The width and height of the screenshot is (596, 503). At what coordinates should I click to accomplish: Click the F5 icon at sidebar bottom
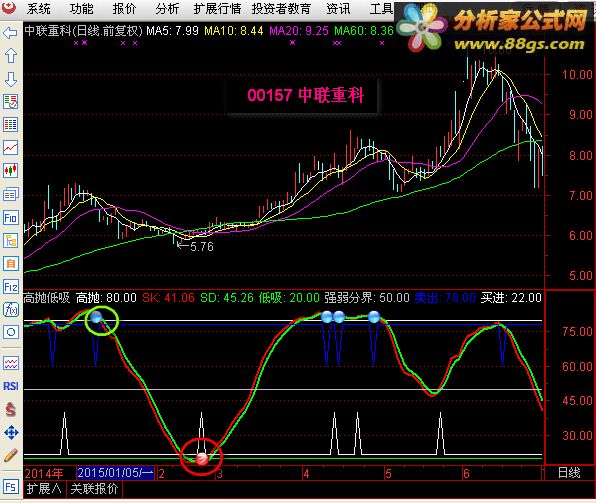[x=11, y=487]
